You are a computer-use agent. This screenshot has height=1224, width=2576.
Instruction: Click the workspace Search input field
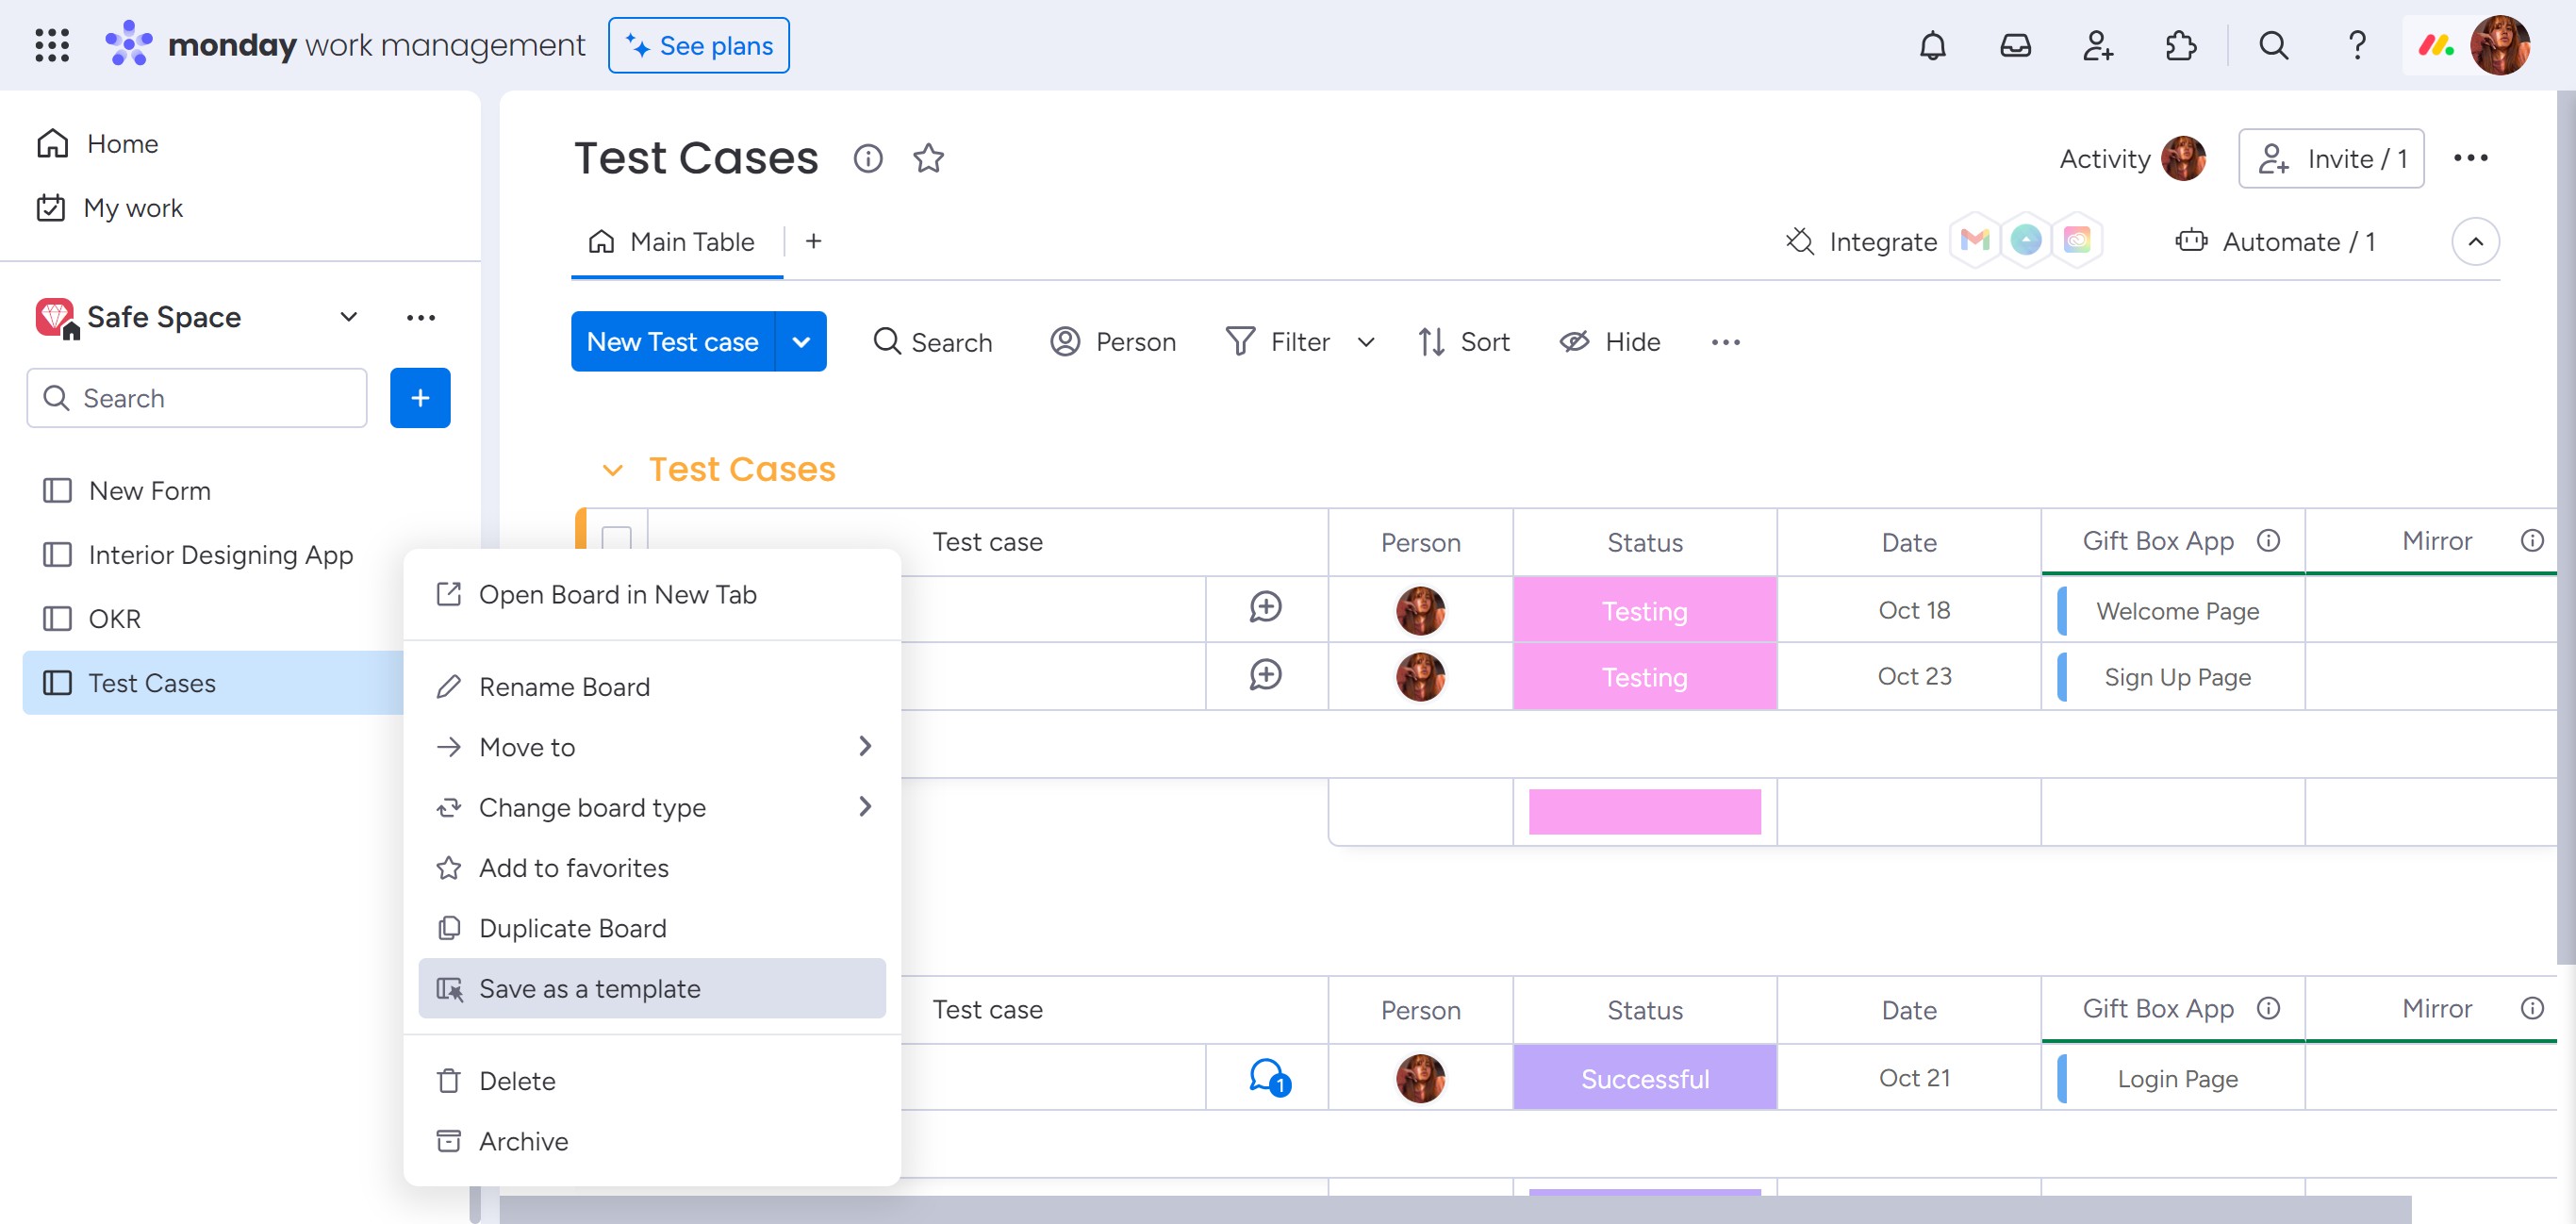pos(197,398)
